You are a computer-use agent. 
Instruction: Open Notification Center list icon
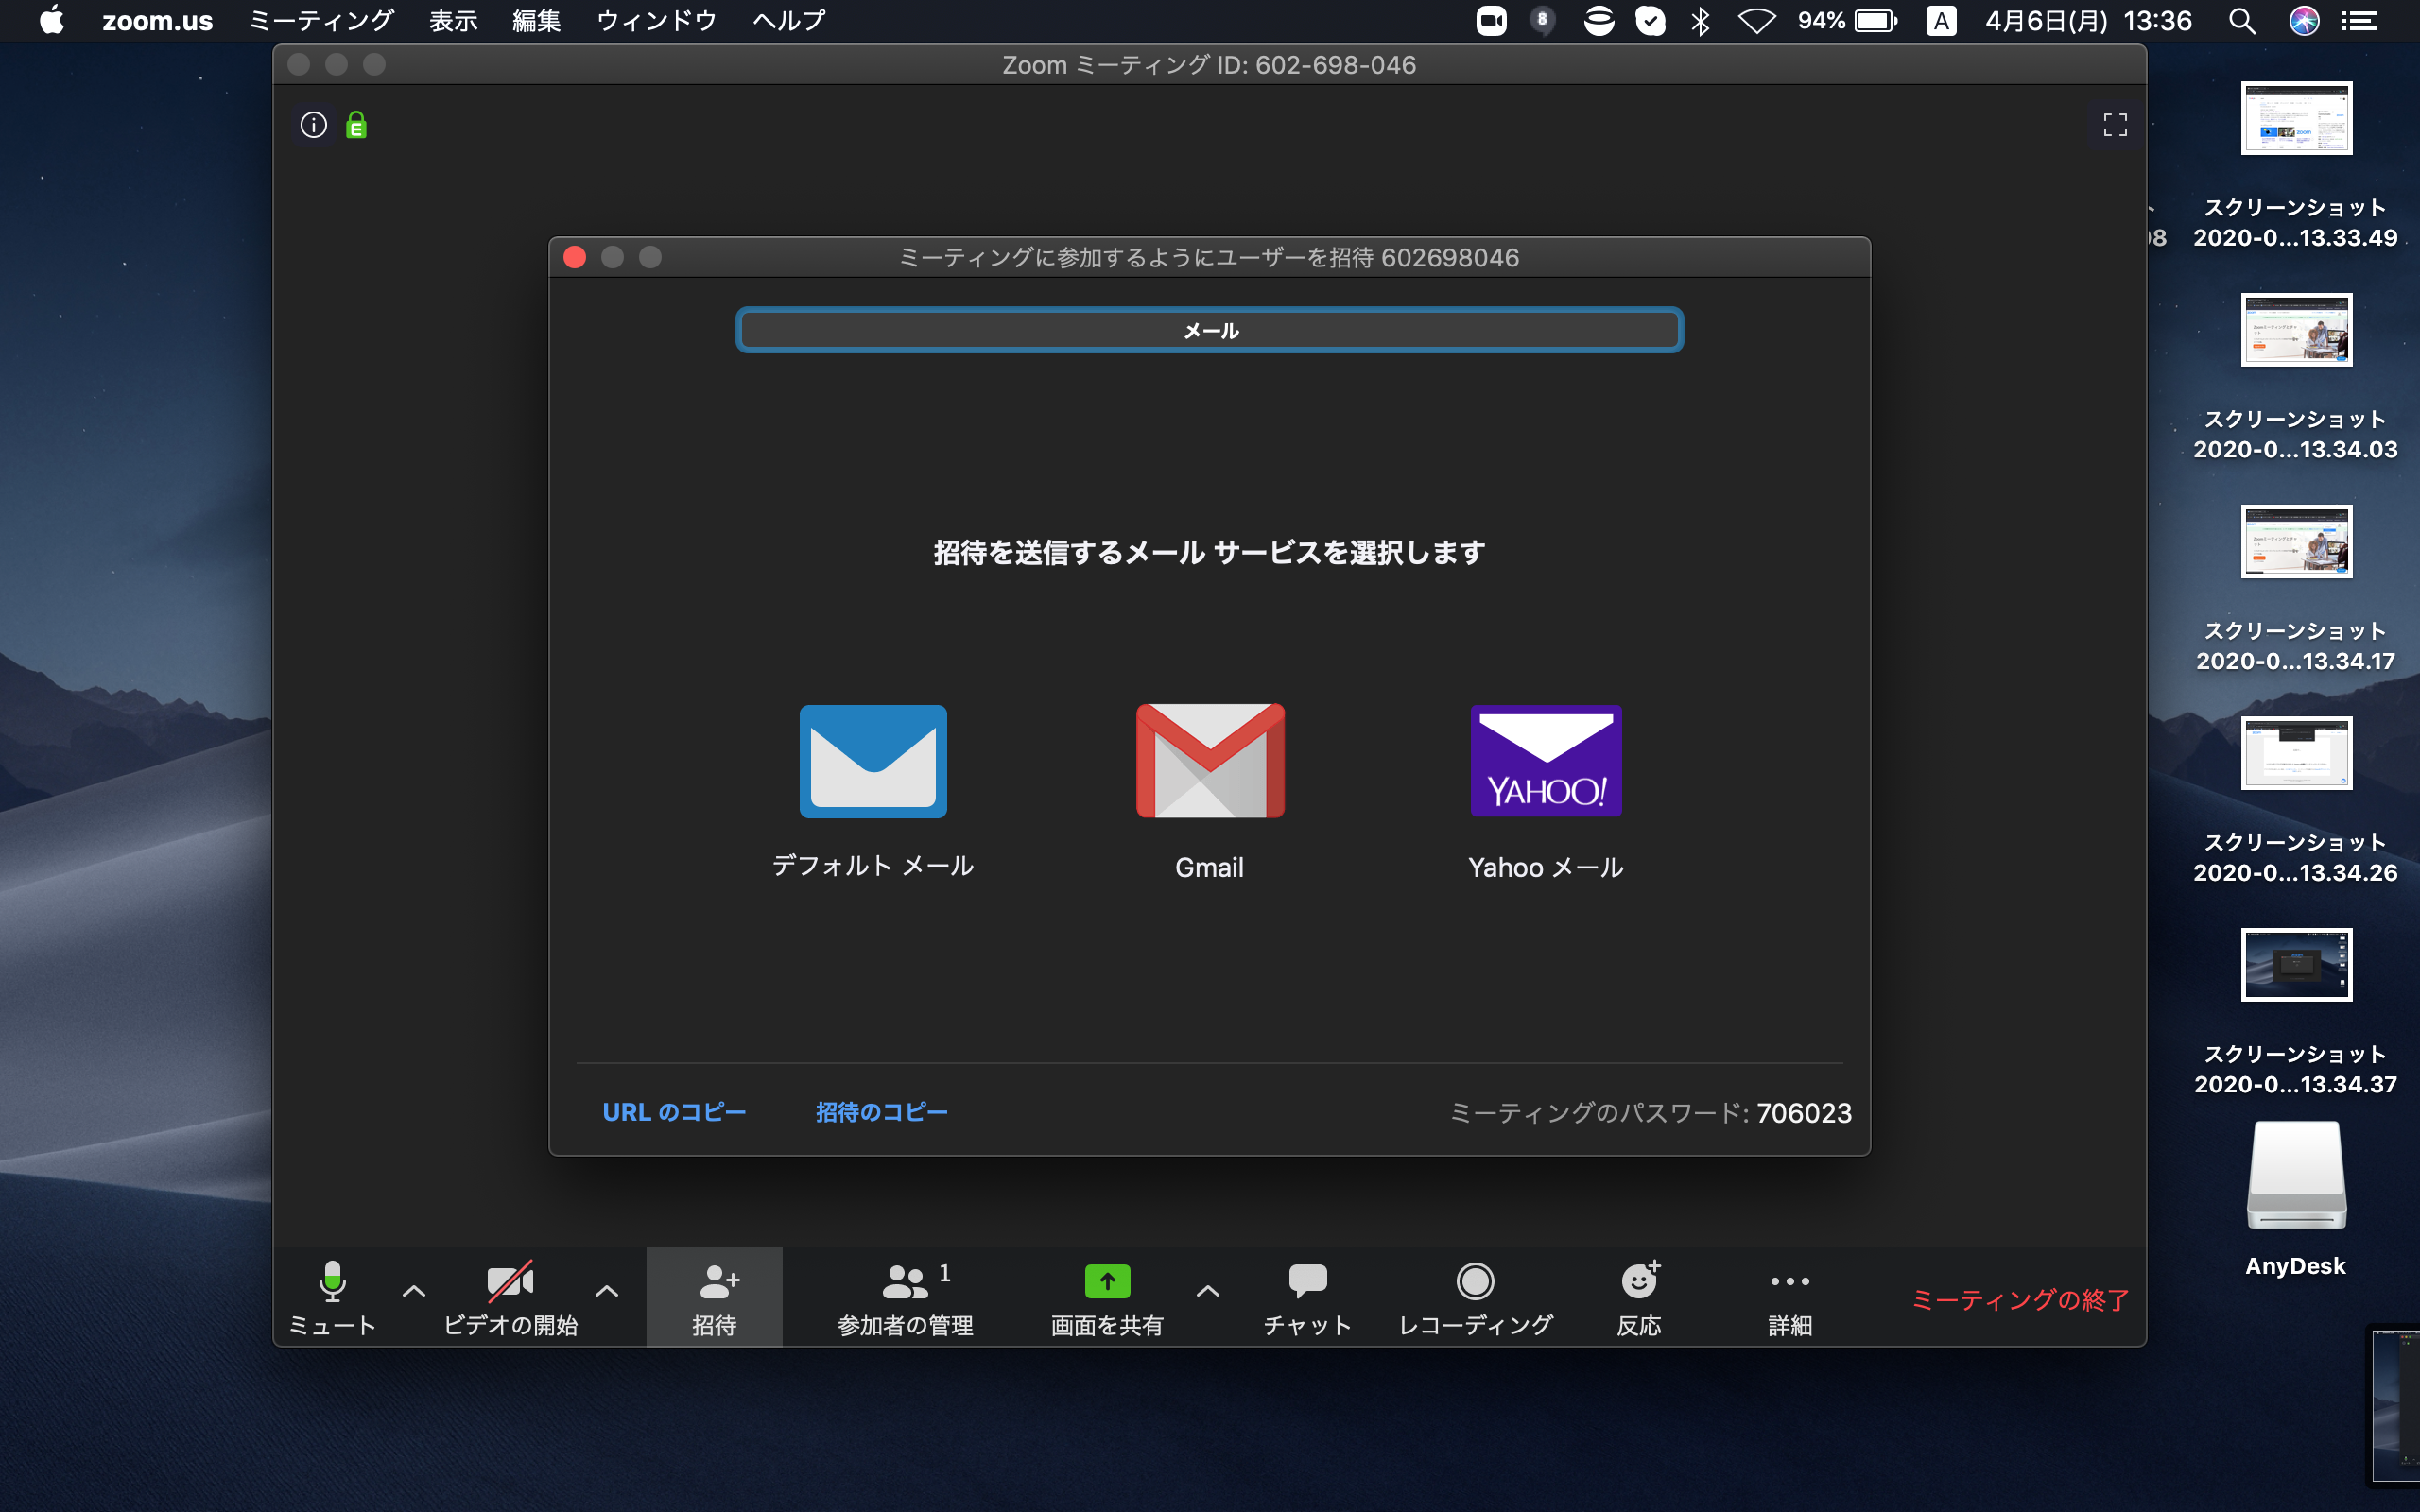tap(2360, 21)
